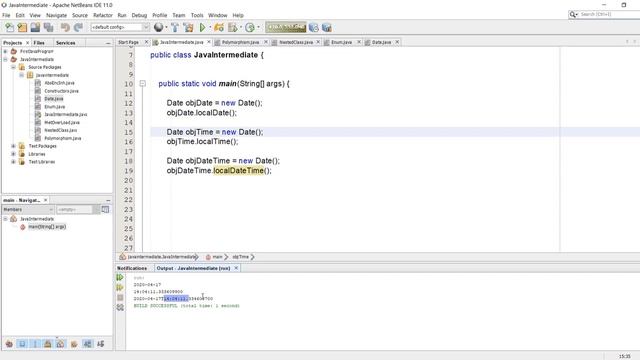Close the Output JavaIntermediate tab

coord(236,268)
